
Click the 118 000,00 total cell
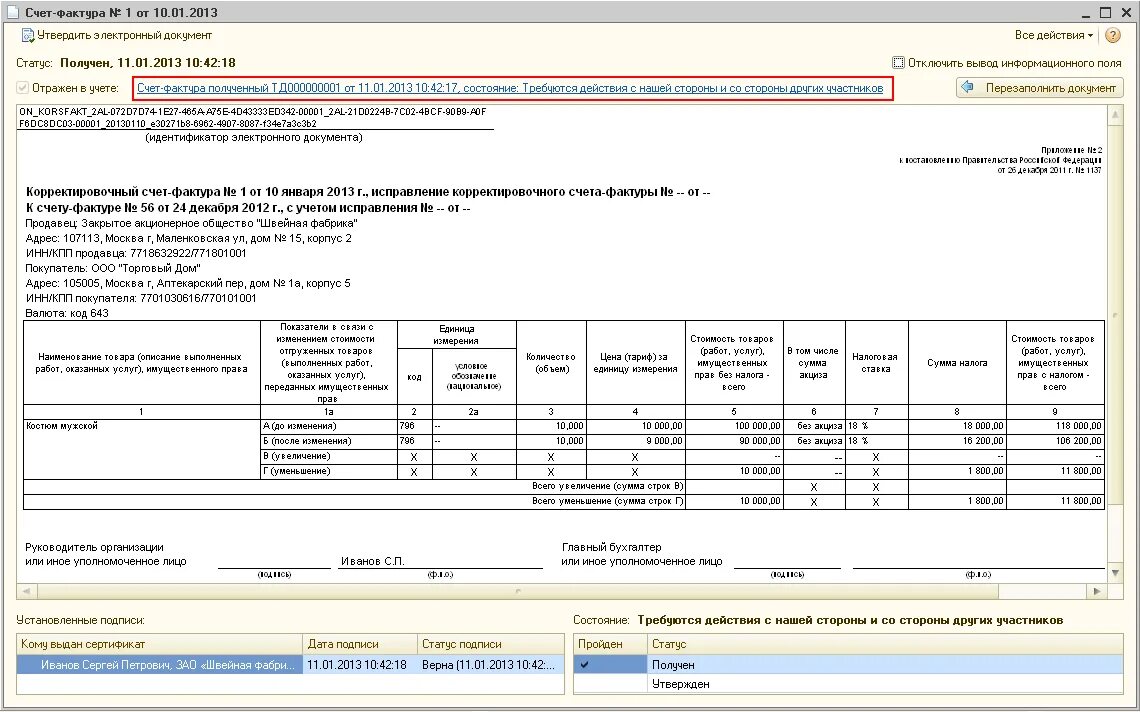(x=1055, y=426)
